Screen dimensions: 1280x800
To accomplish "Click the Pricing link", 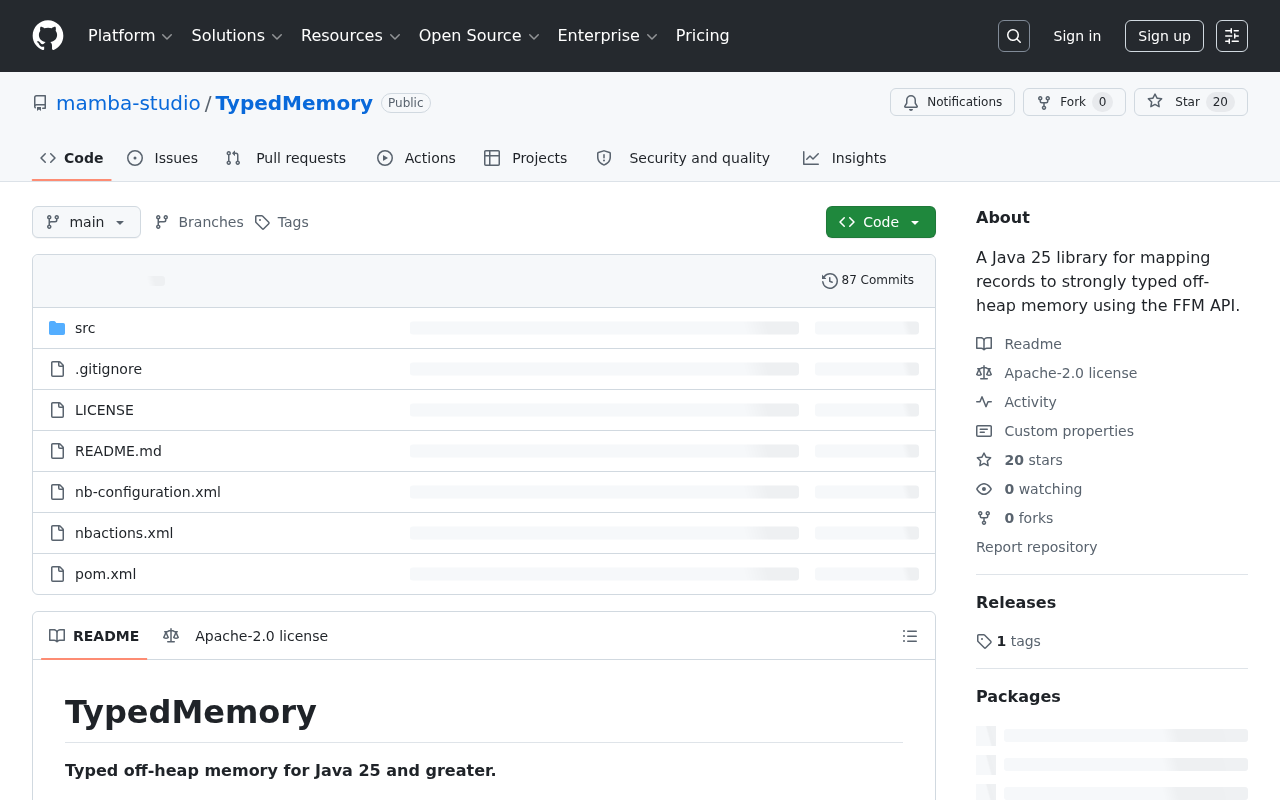I will pyautogui.click(x=702, y=36).
